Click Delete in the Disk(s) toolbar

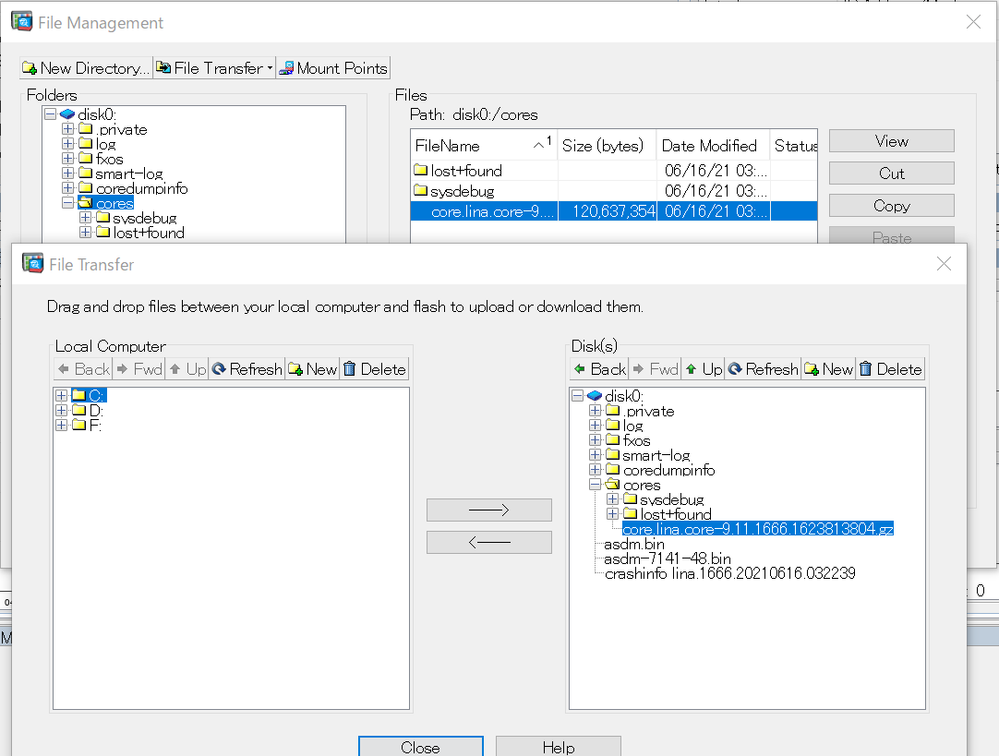pos(891,369)
